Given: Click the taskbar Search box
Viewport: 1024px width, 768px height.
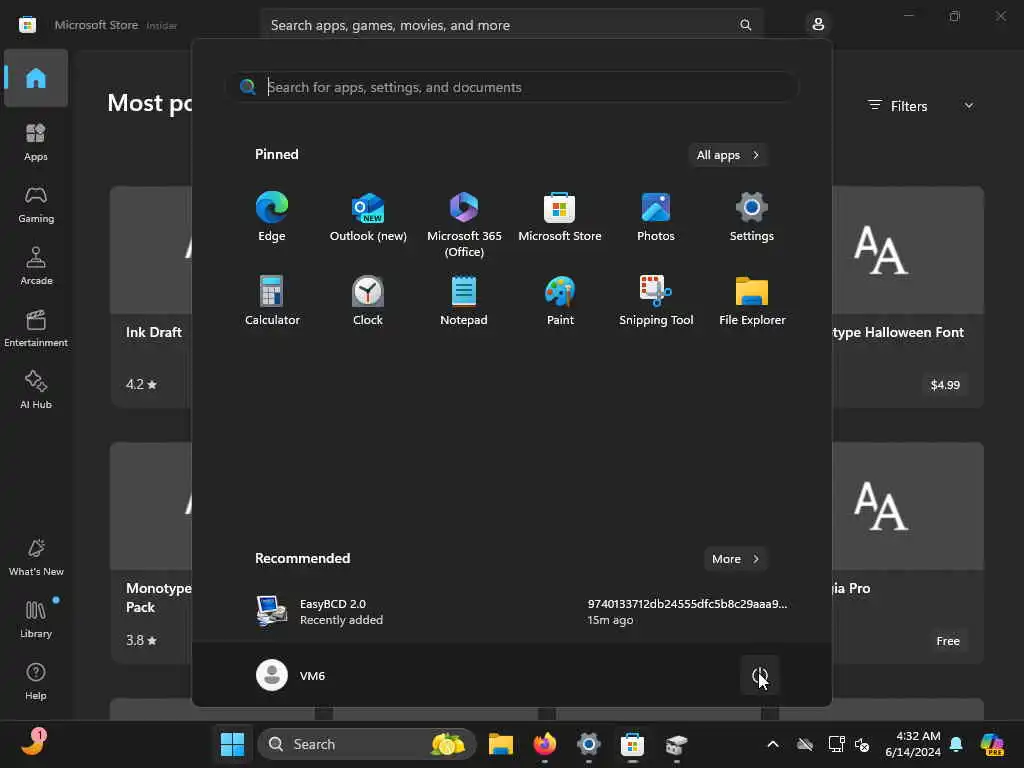Looking at the screenshot, I should (366, 744).
